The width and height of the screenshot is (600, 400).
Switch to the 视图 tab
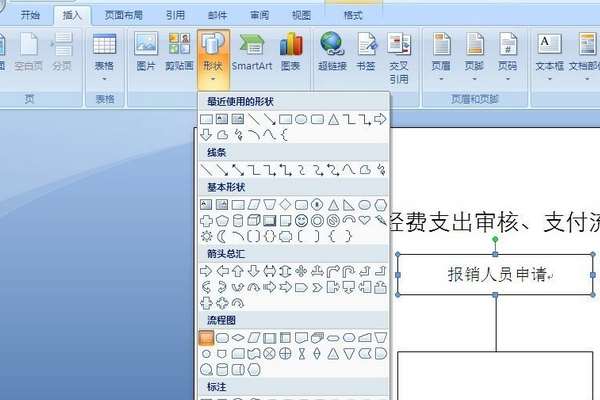tap(302, 15)
